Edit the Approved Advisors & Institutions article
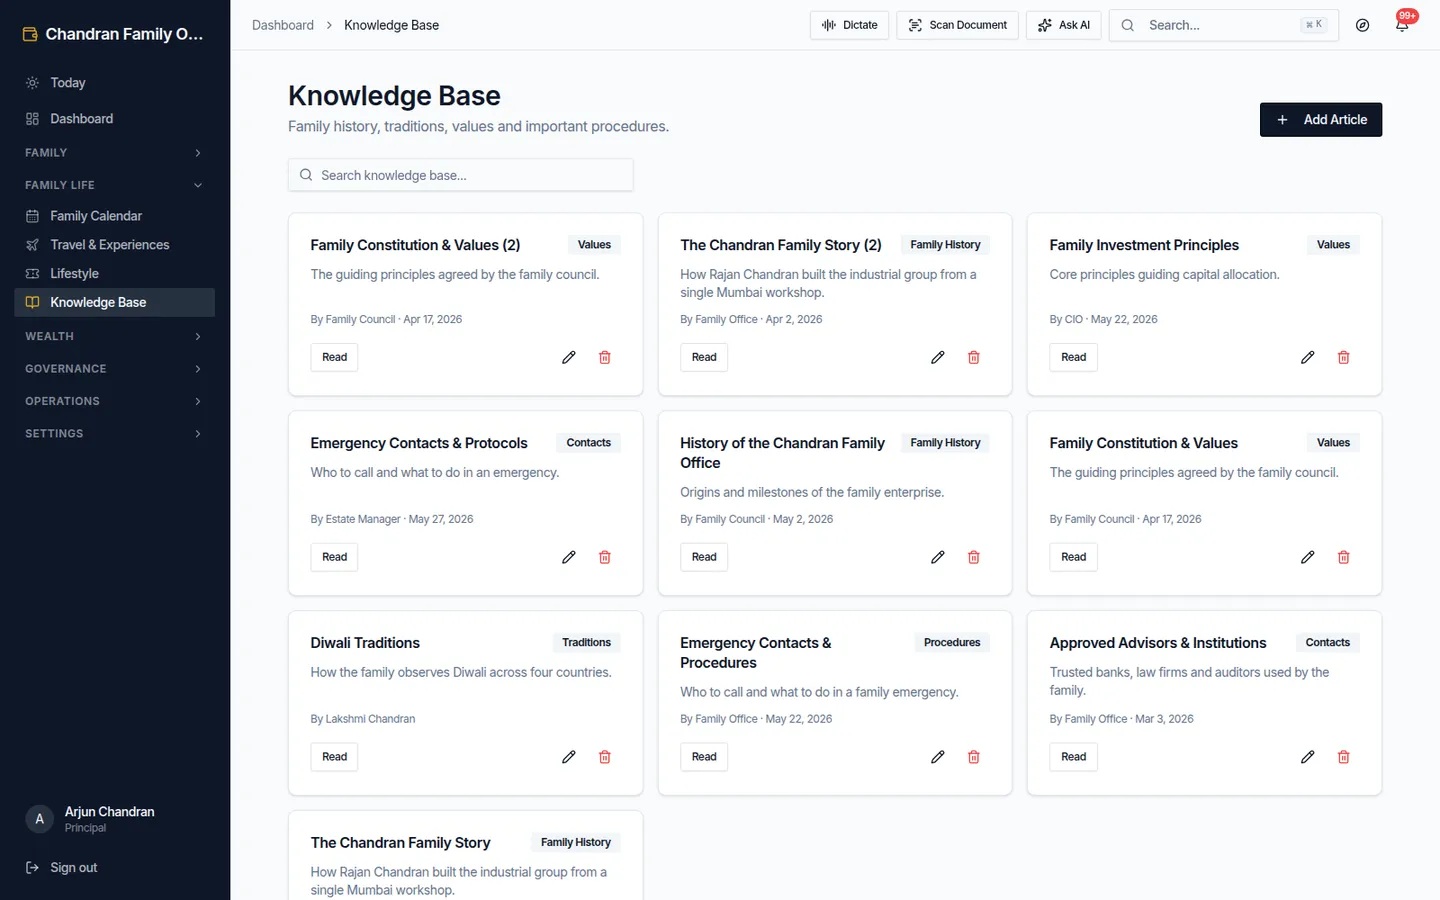 [1308, 757]
